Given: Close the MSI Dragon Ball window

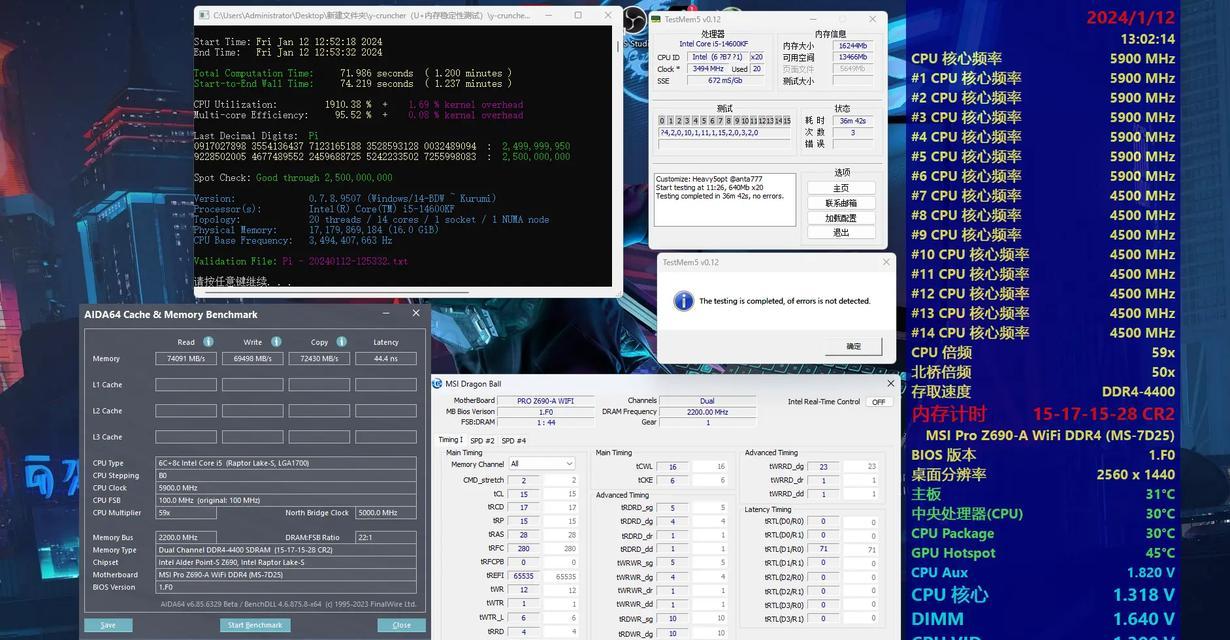Looking at the screenshot, I should 891,383.
